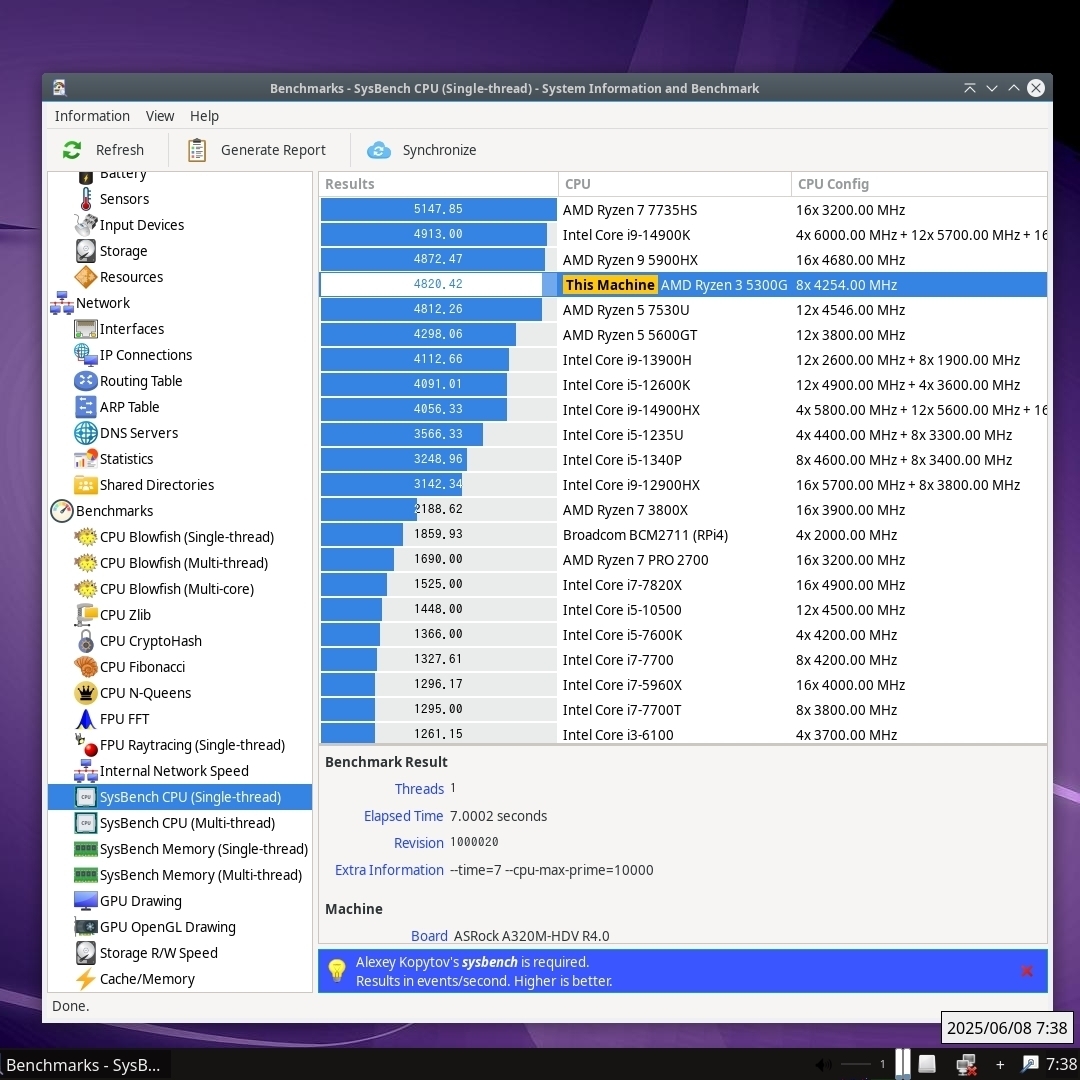
Task: Click the taskbar clock showing 7:38
Action: click(x=1061, y=1065)
